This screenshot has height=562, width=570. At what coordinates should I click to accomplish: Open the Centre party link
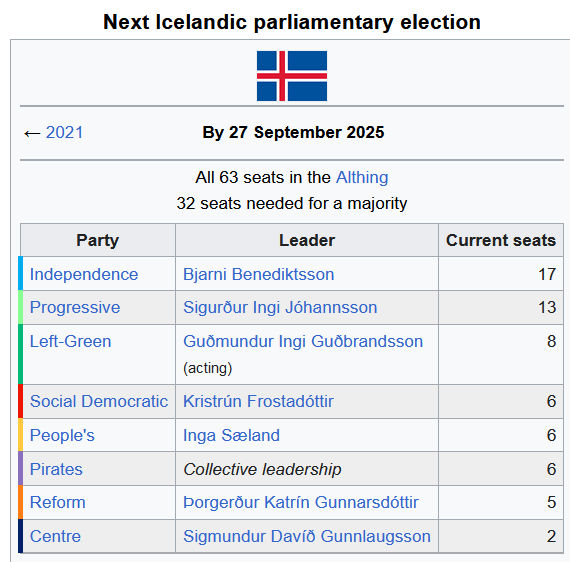[x=55, y=536]
